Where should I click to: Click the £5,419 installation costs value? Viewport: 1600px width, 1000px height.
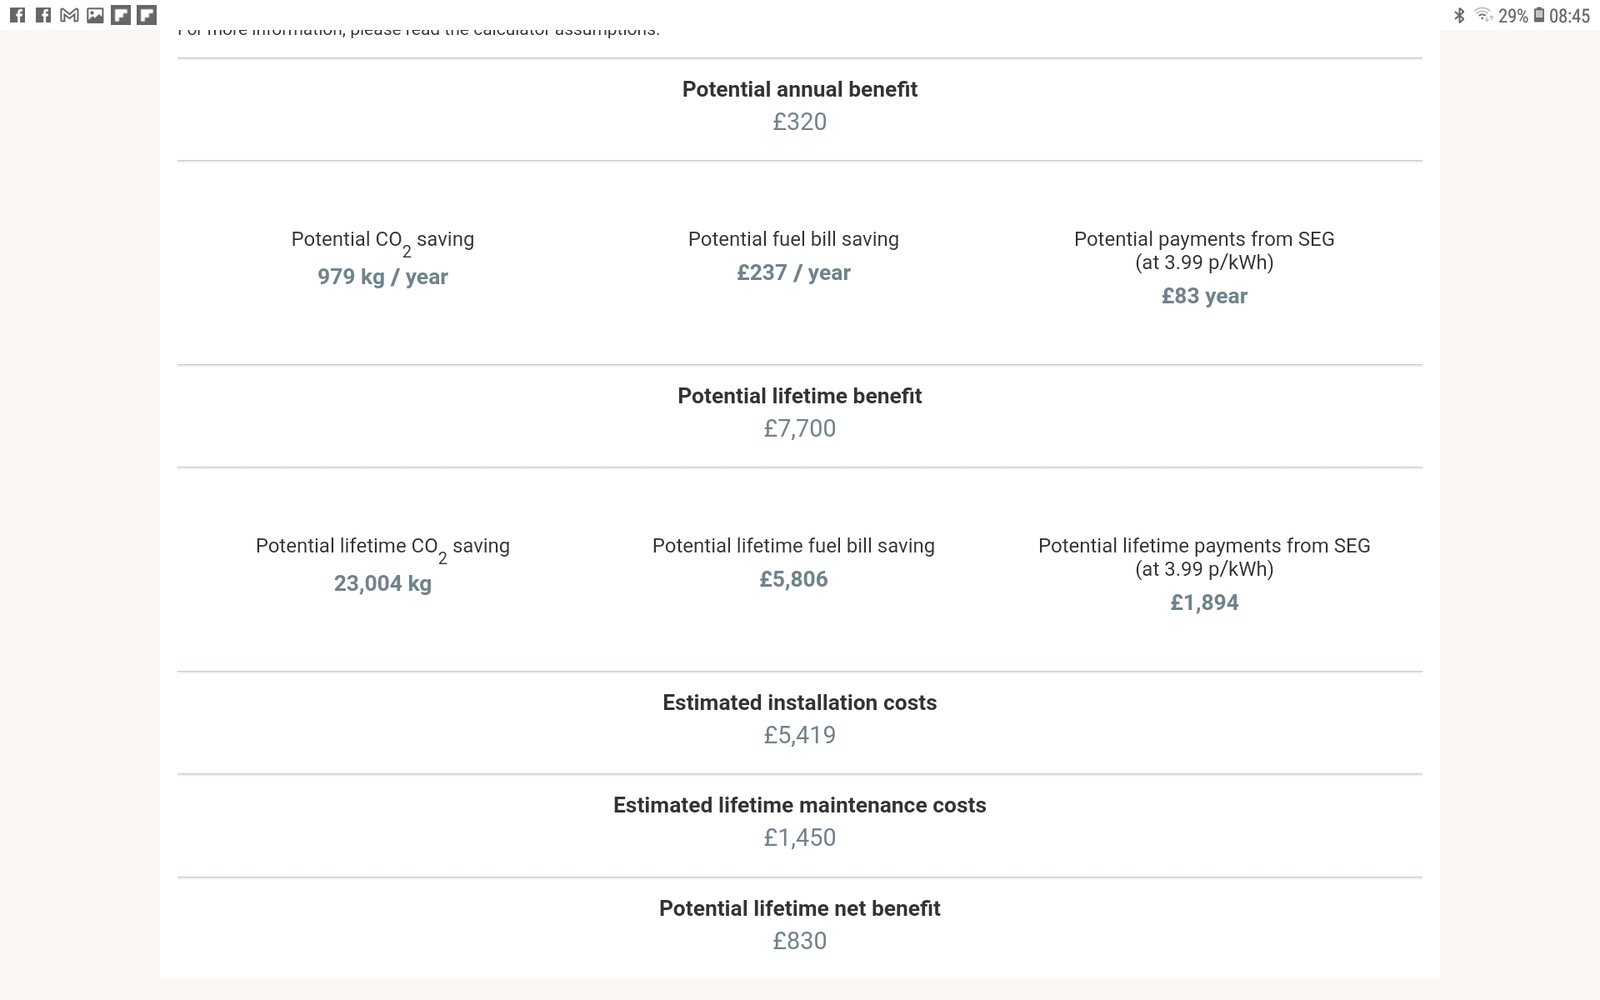[x=800, y=736]
